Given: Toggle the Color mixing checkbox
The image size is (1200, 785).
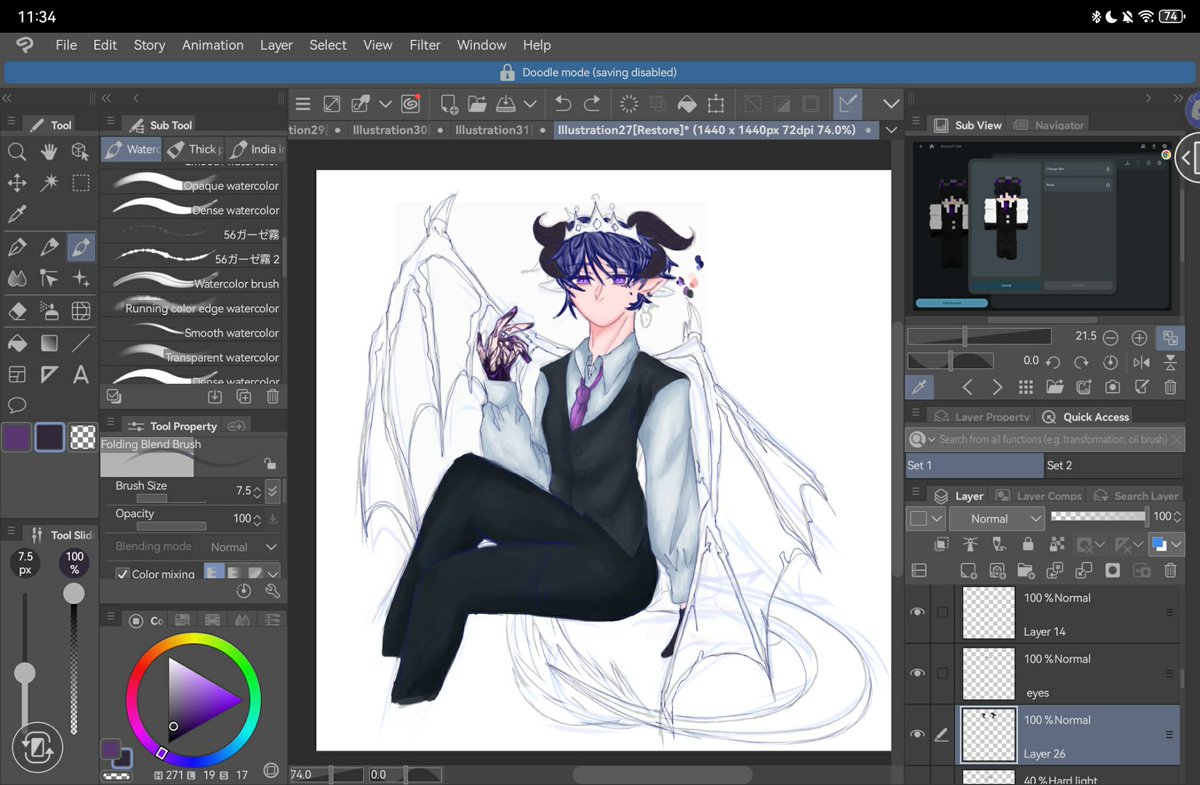Looking at the screenshot, I should tap(123, 574).
